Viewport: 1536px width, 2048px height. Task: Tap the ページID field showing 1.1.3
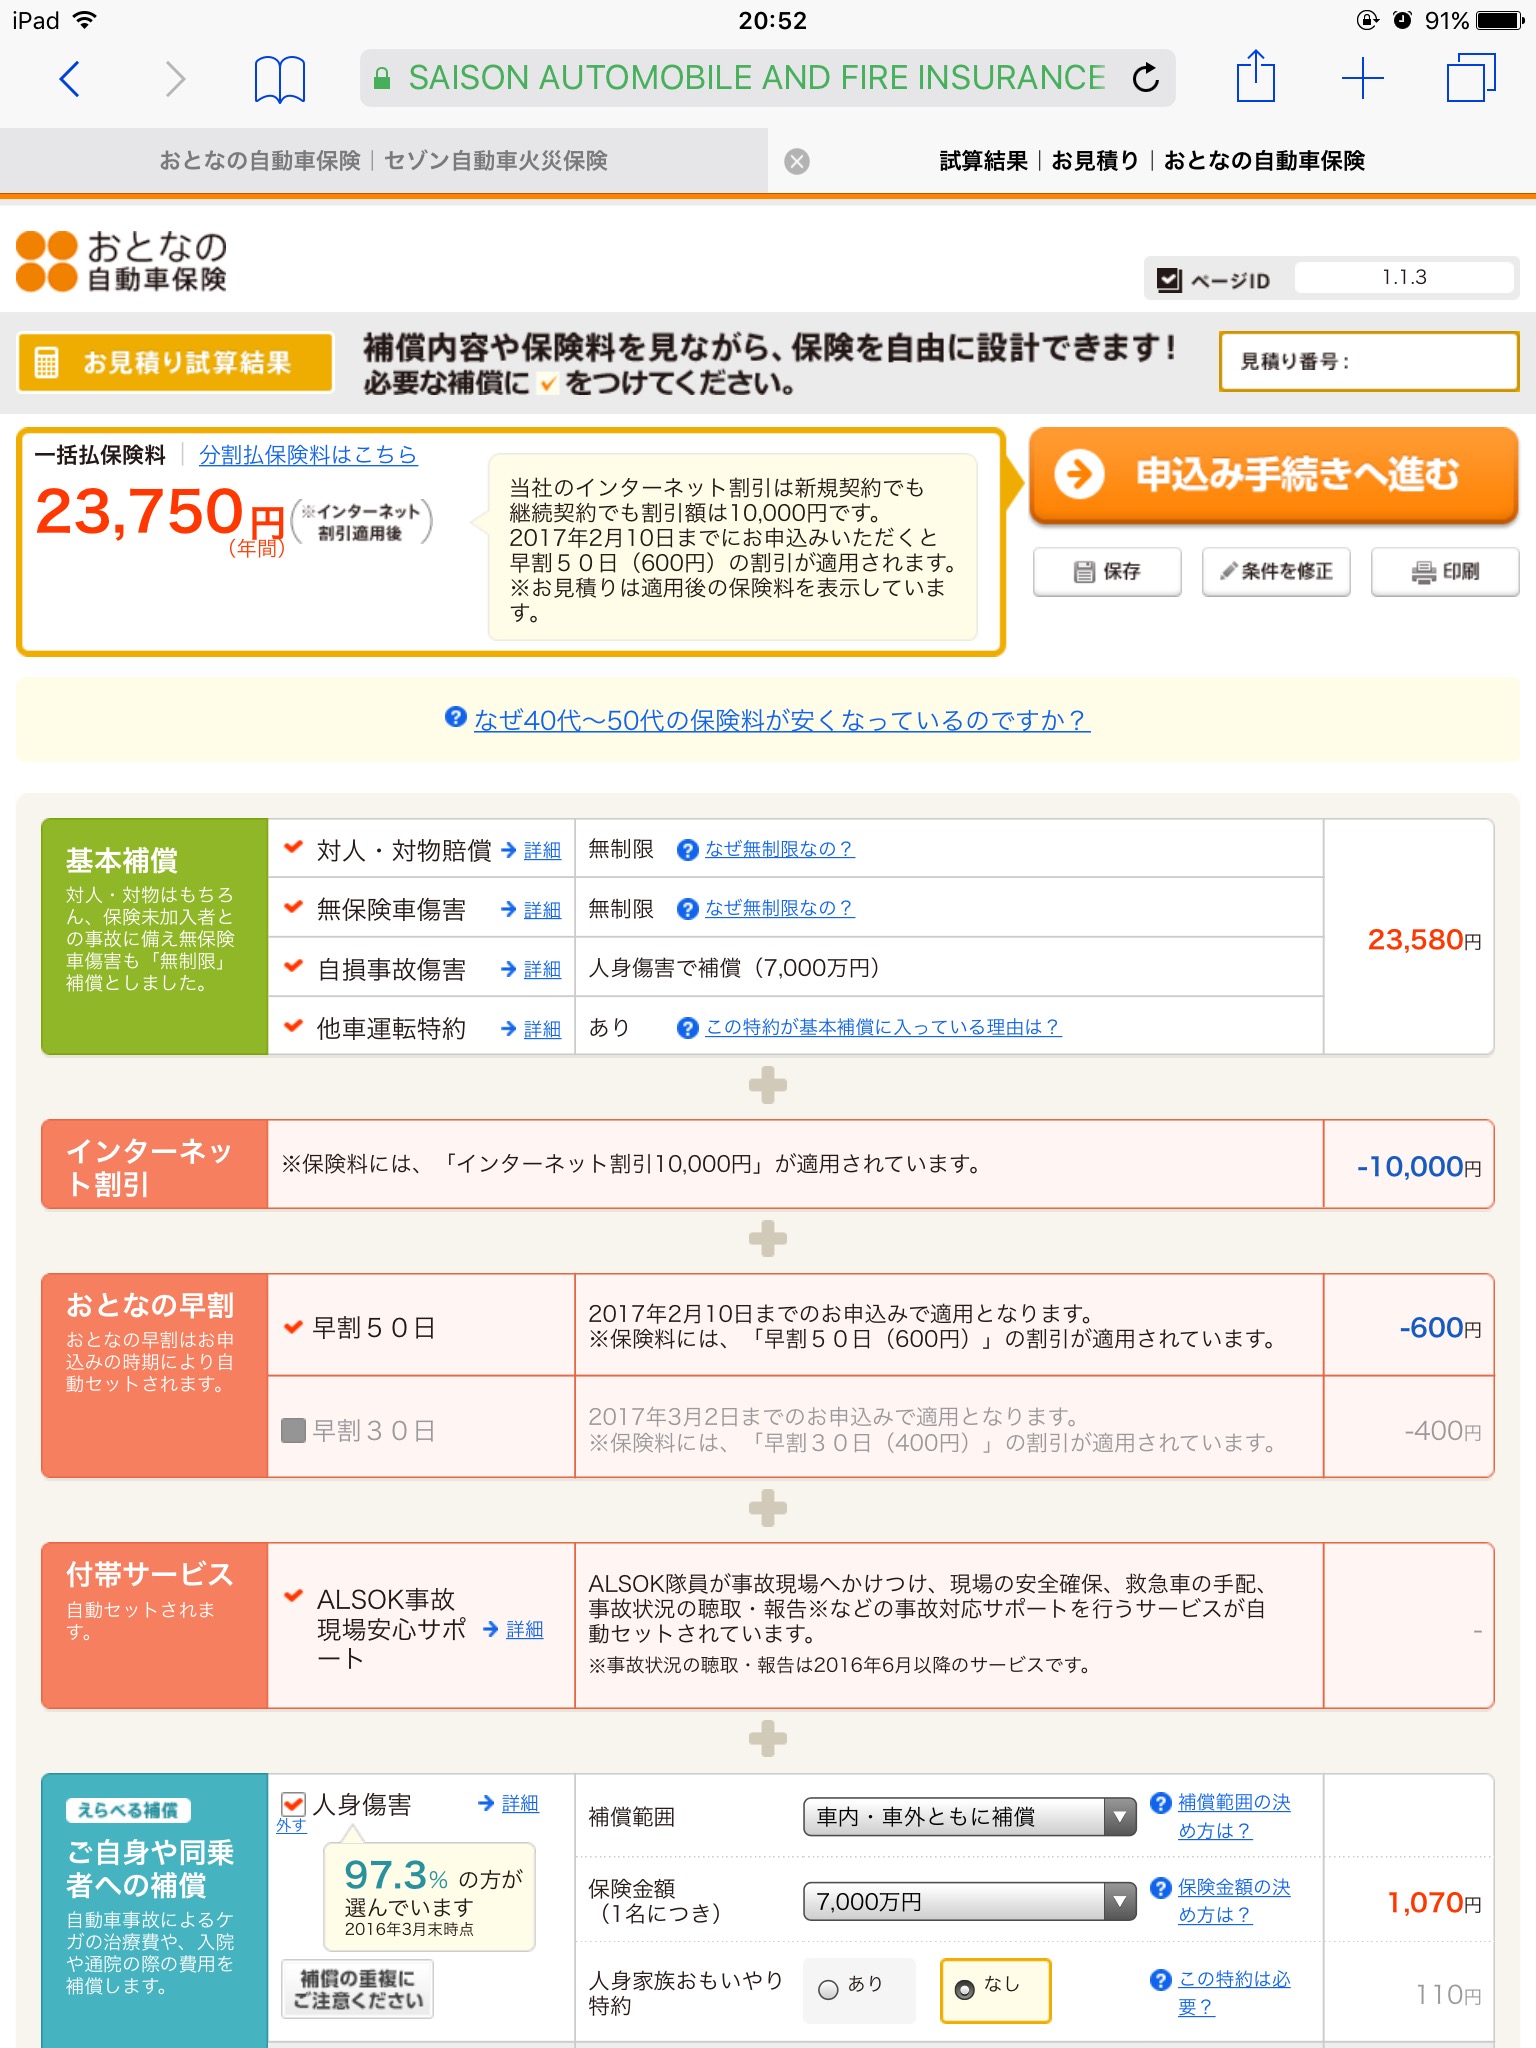click(1404, 278)
